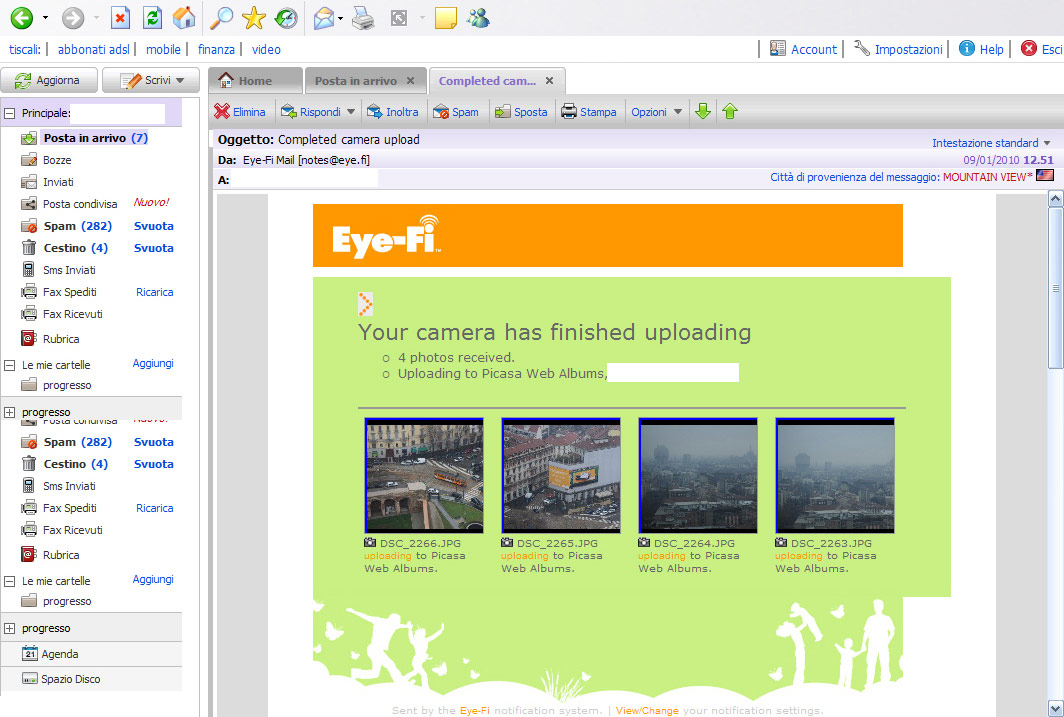Click the message scrollbar up arrow
The image size is (1064, 717).
(1055, 199)
